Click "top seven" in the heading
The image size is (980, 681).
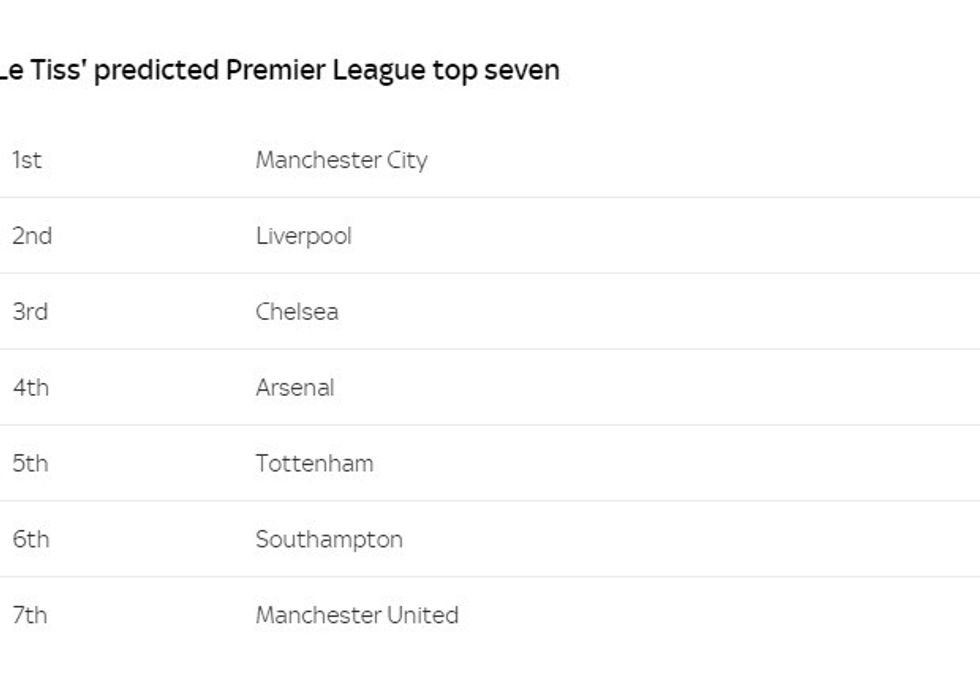496,71
